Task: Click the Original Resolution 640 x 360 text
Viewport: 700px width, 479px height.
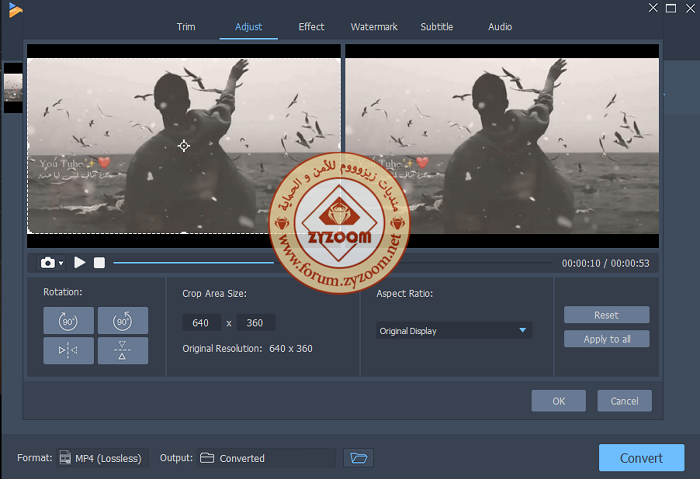Action: pos(247,349)
